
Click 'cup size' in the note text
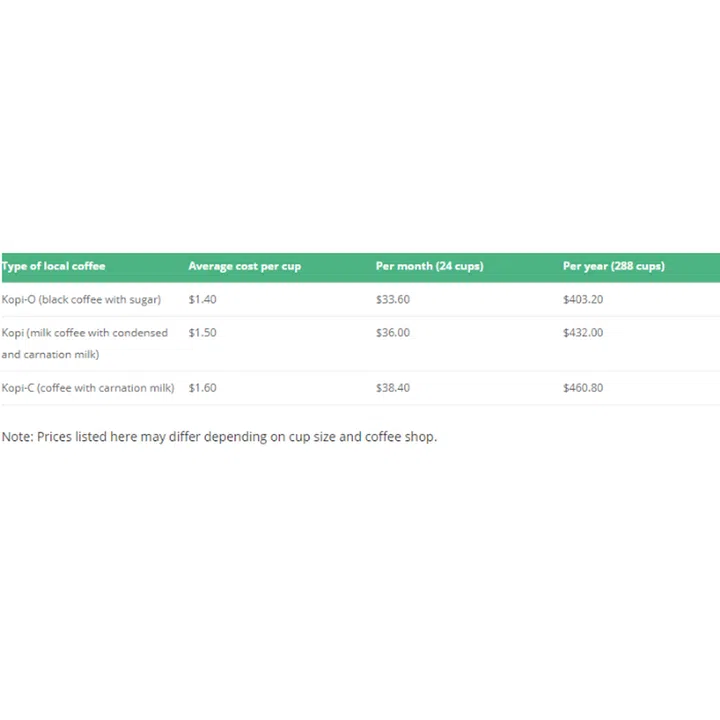click(311, 437)
